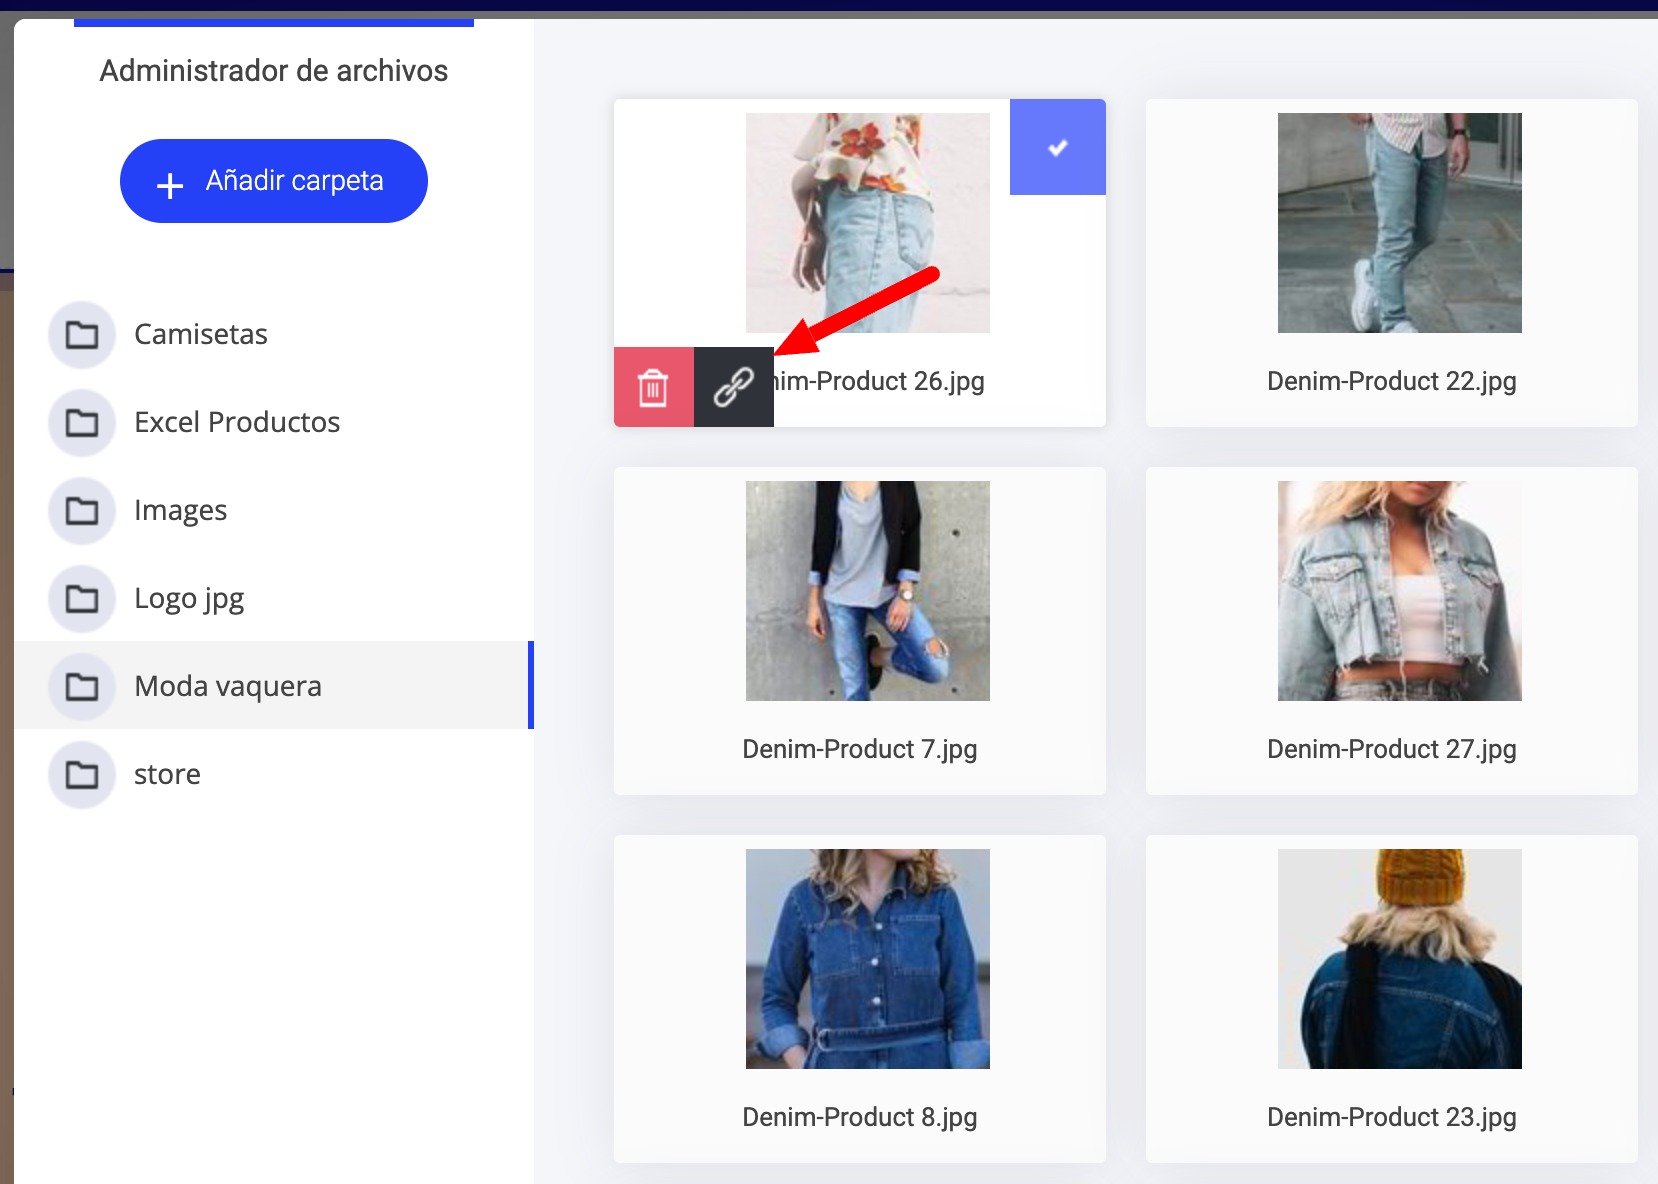1658x1184 pixels.
Task: Click the Denim-Product 26.jpg image preview
Action: [x=867, y=223]
